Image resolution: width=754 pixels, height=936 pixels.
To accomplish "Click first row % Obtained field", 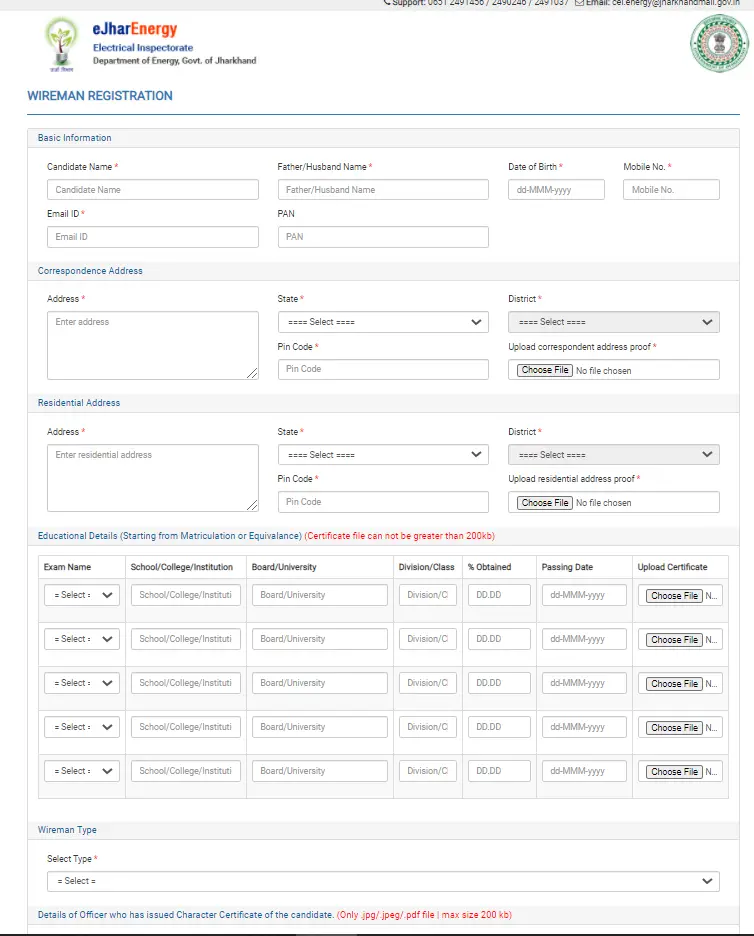I will coord(499,595).
